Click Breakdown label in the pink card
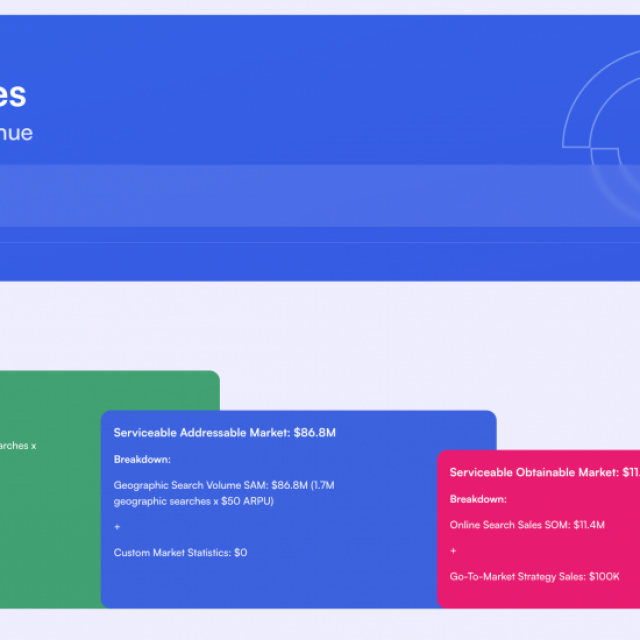 pos(478,499)
